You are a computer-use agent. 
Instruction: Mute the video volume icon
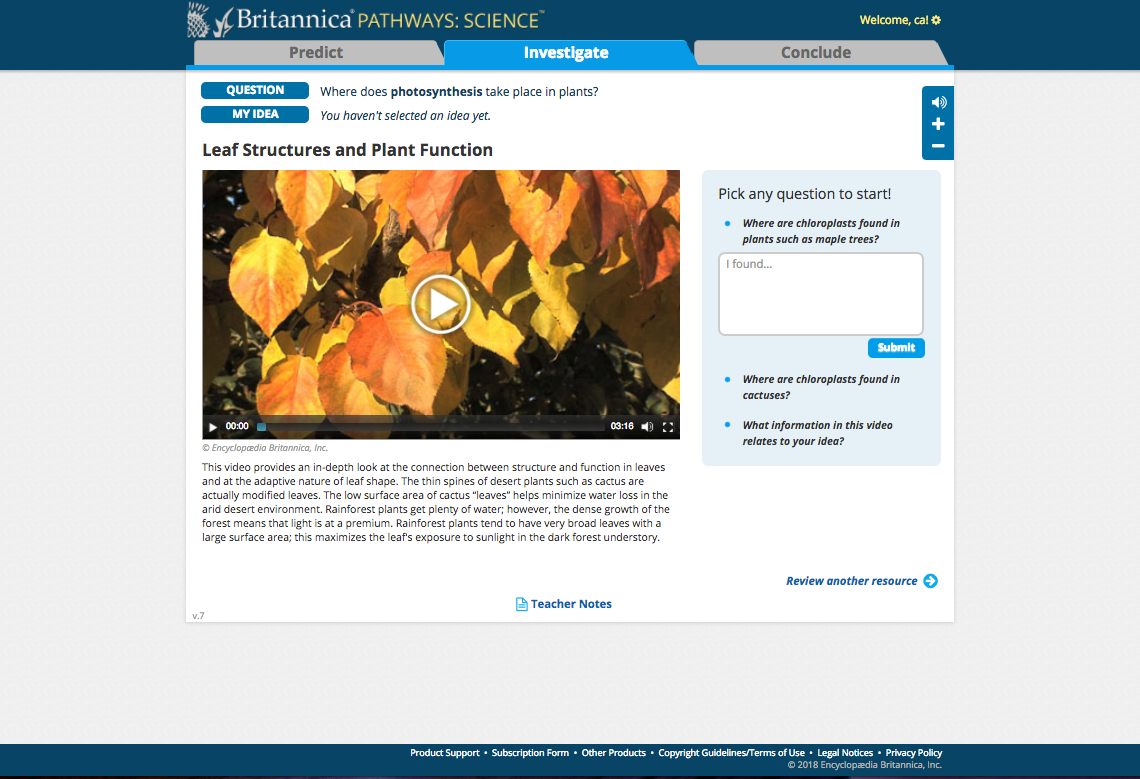pyautogui.click(x=647, y=427)
